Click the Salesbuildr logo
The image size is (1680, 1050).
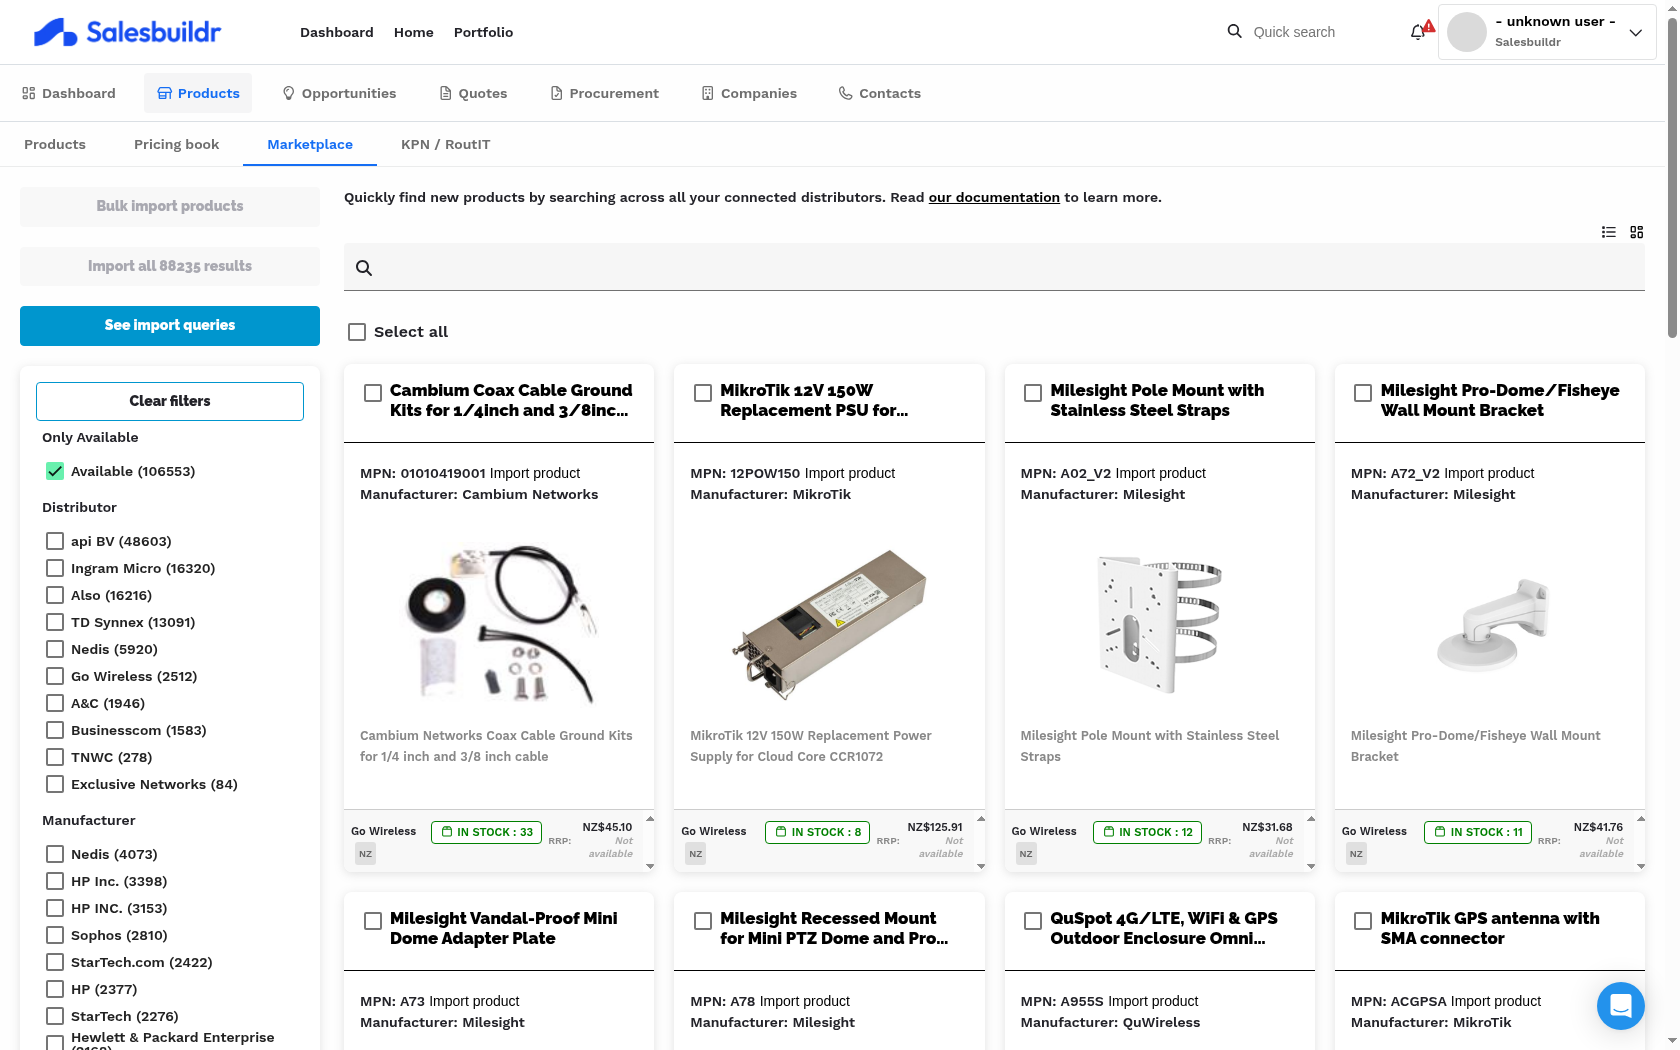pyautogui.click(x=127, y=32)
